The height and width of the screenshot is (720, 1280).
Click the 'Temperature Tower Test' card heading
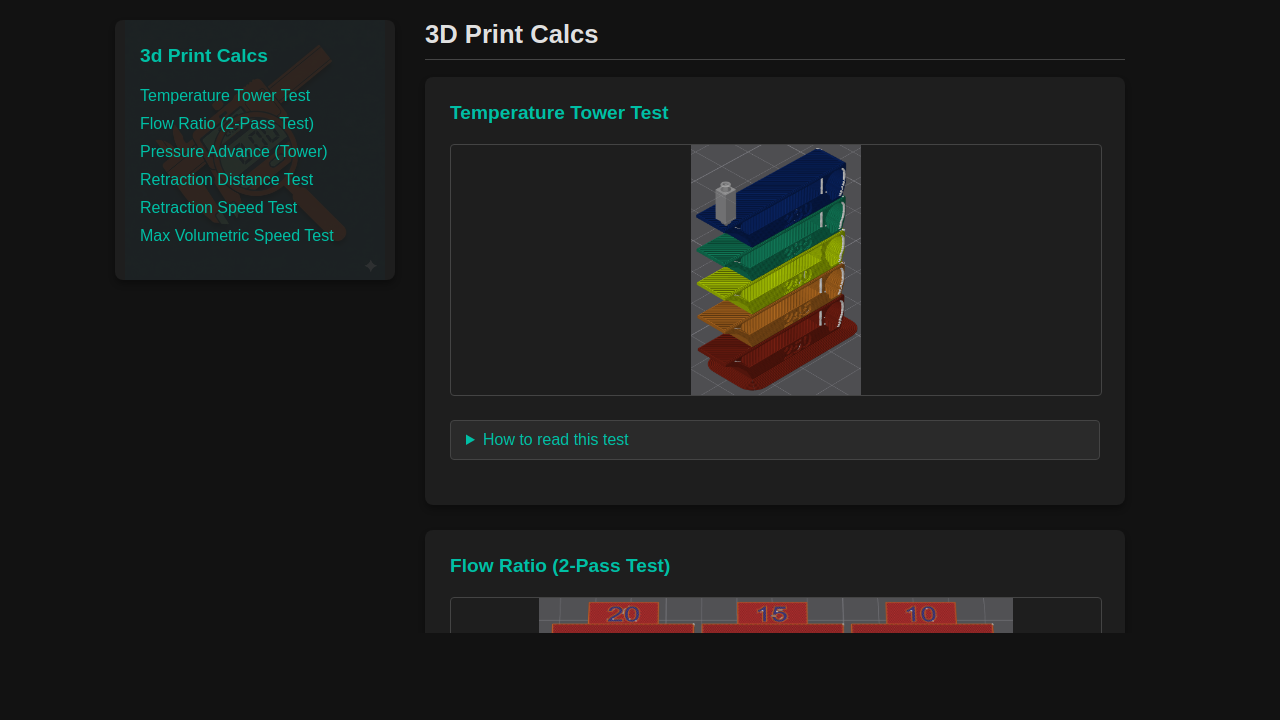pos(559,113)
